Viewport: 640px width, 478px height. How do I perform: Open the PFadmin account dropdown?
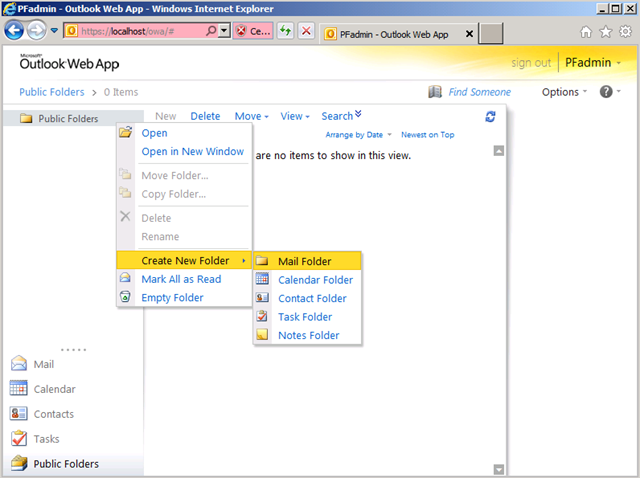(593, 63)
